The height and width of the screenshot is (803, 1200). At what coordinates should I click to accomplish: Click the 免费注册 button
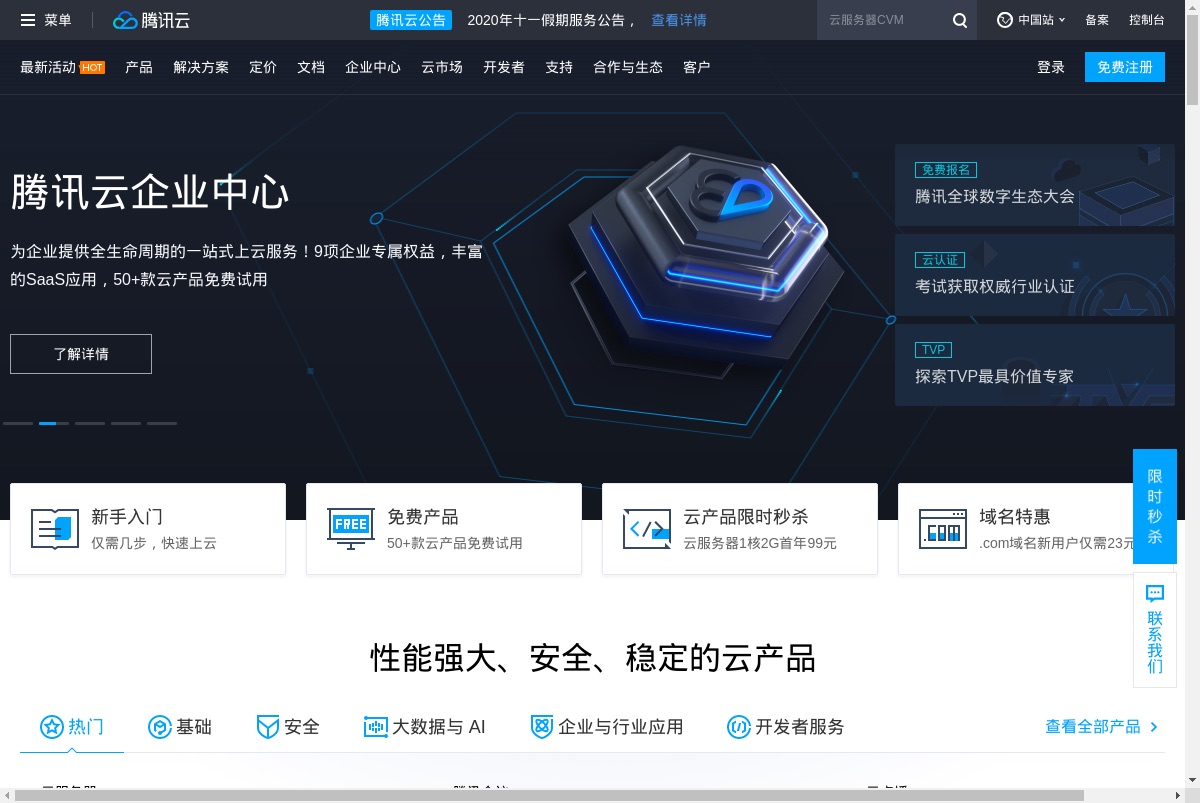[x=1125, y=67]
